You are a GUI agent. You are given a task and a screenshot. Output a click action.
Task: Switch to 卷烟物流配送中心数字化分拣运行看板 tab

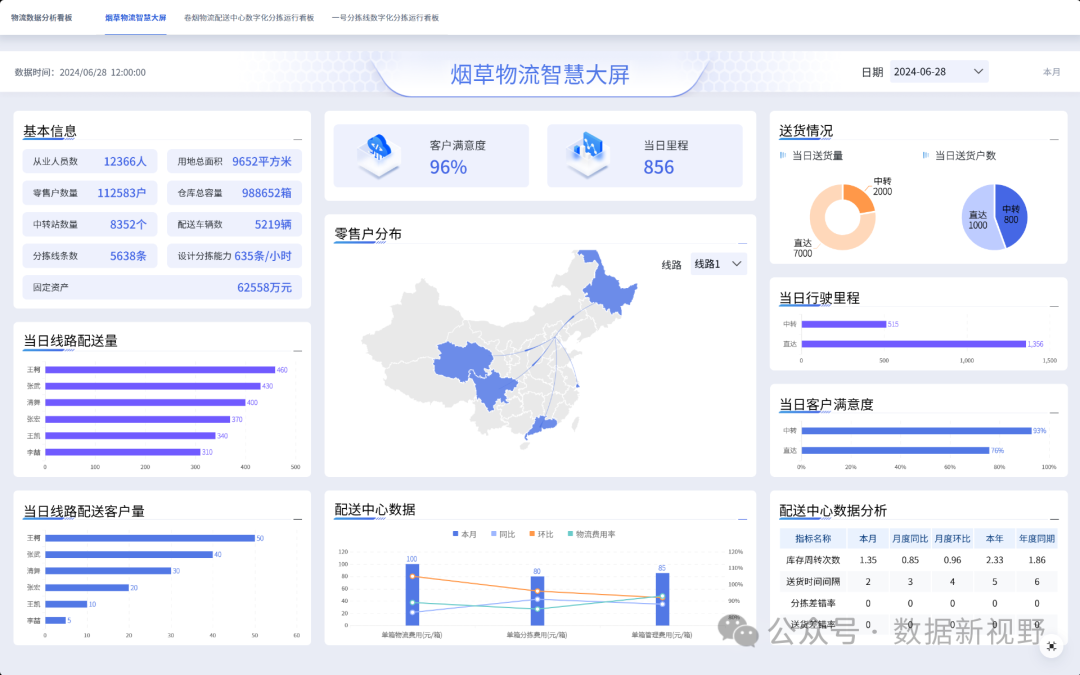249,18
